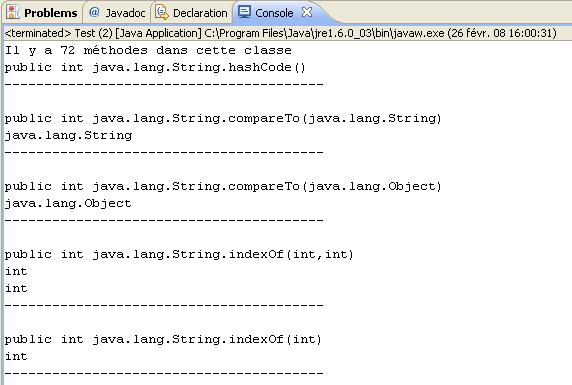
Task: Click the standalone 'java.lang.Object' parameter line
Action: [x=68, y=203]
